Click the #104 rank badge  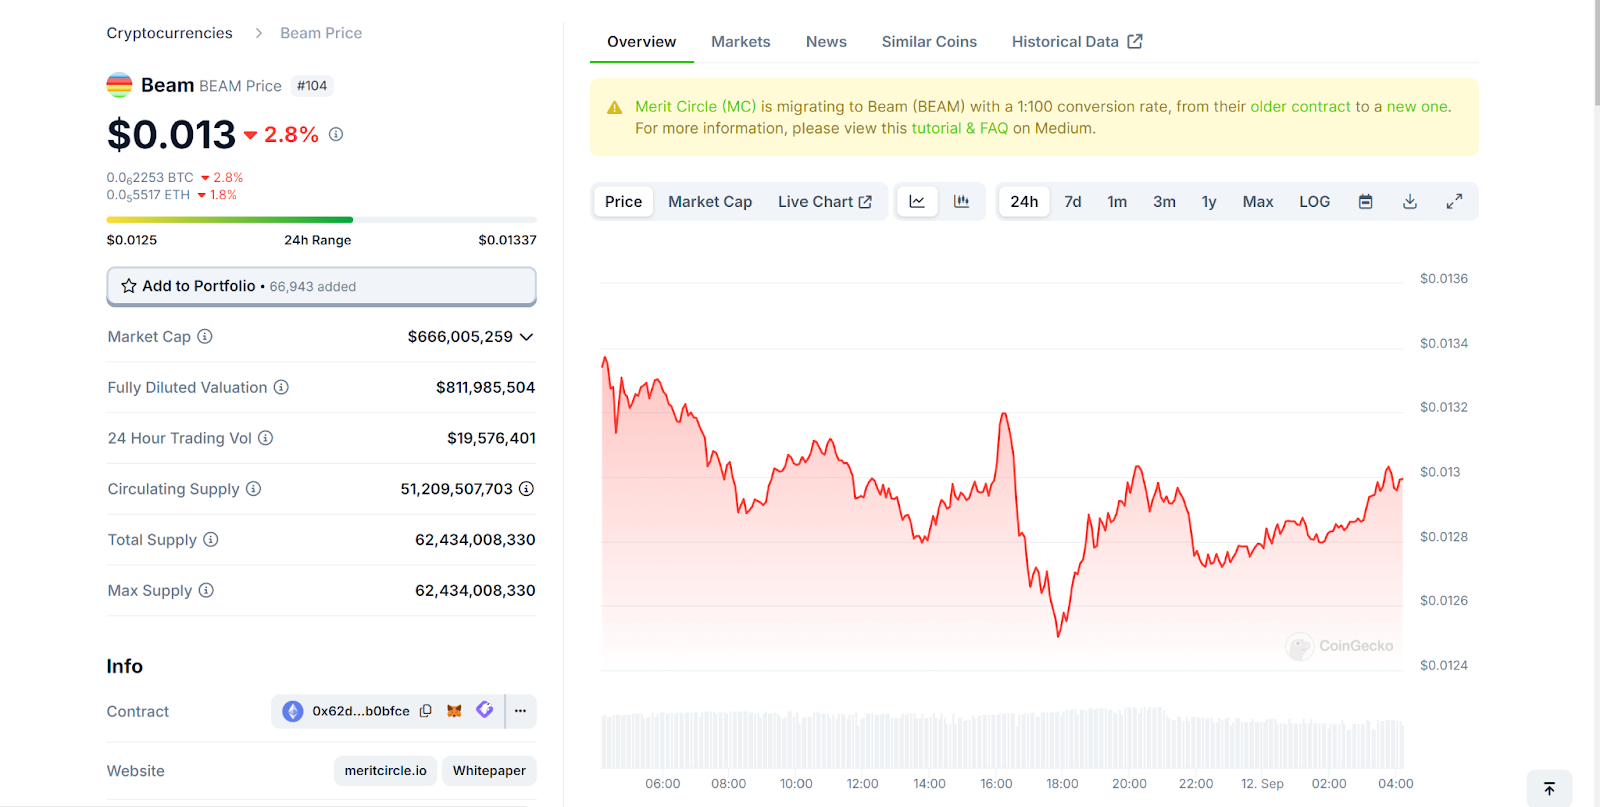pos(312,86)
